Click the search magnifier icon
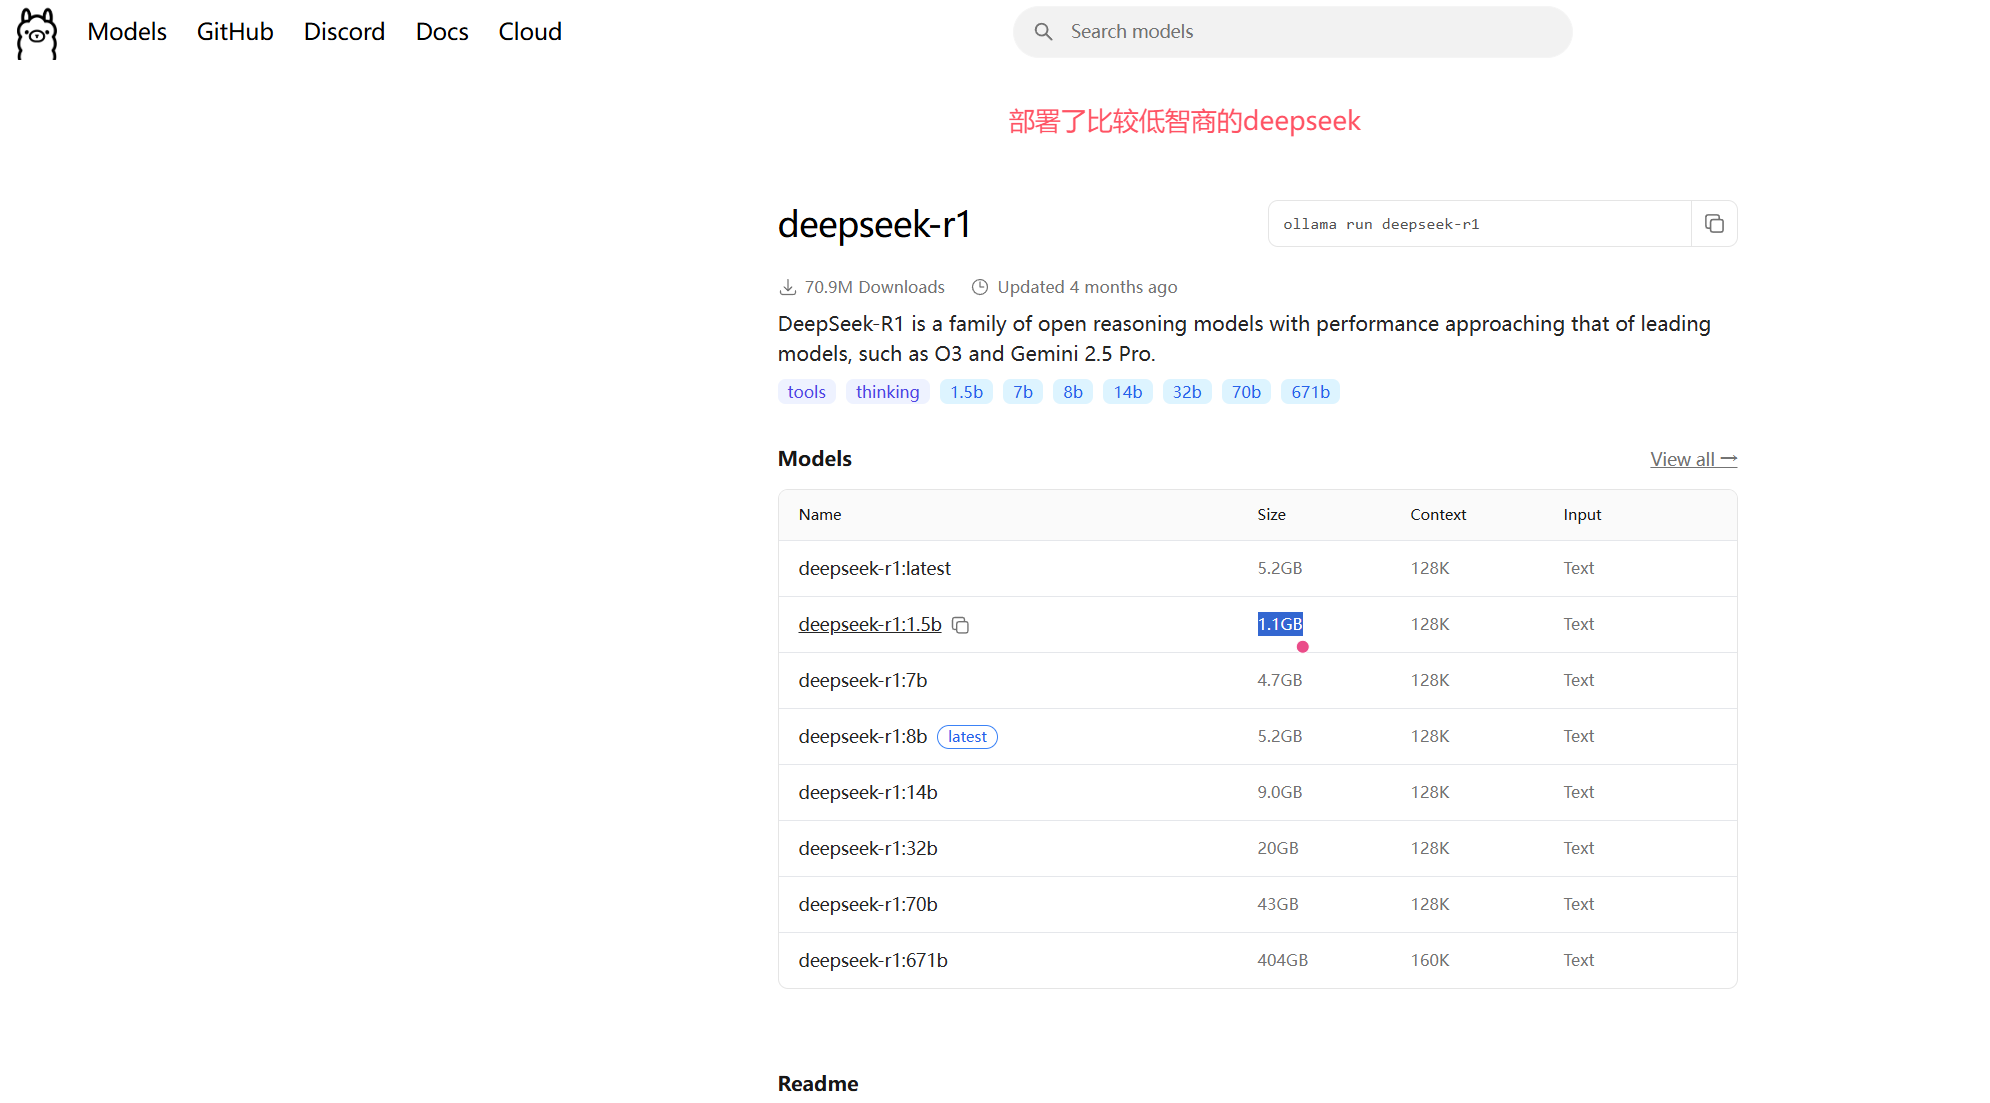This screenshot has height=1103, width=1990. click(x=1043, y=32)
